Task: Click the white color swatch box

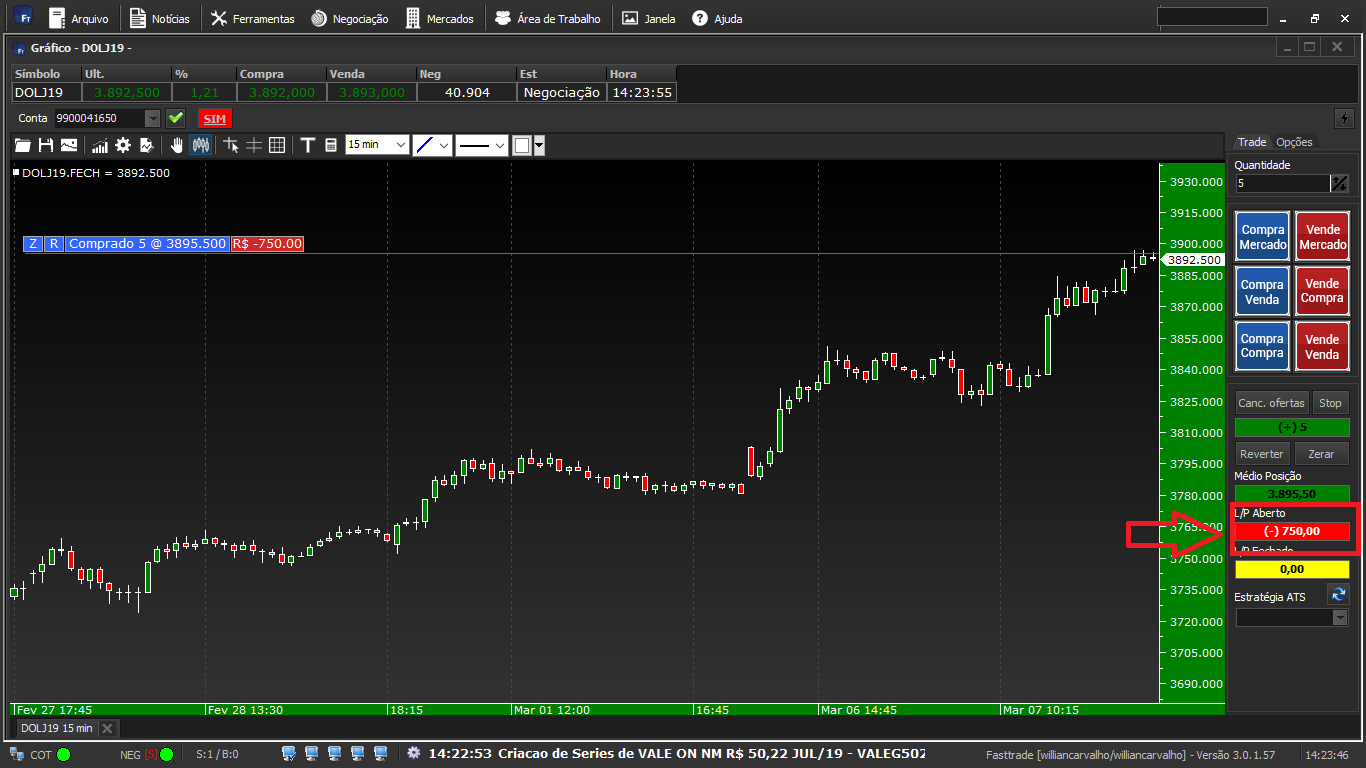Action: coord(522,145)
